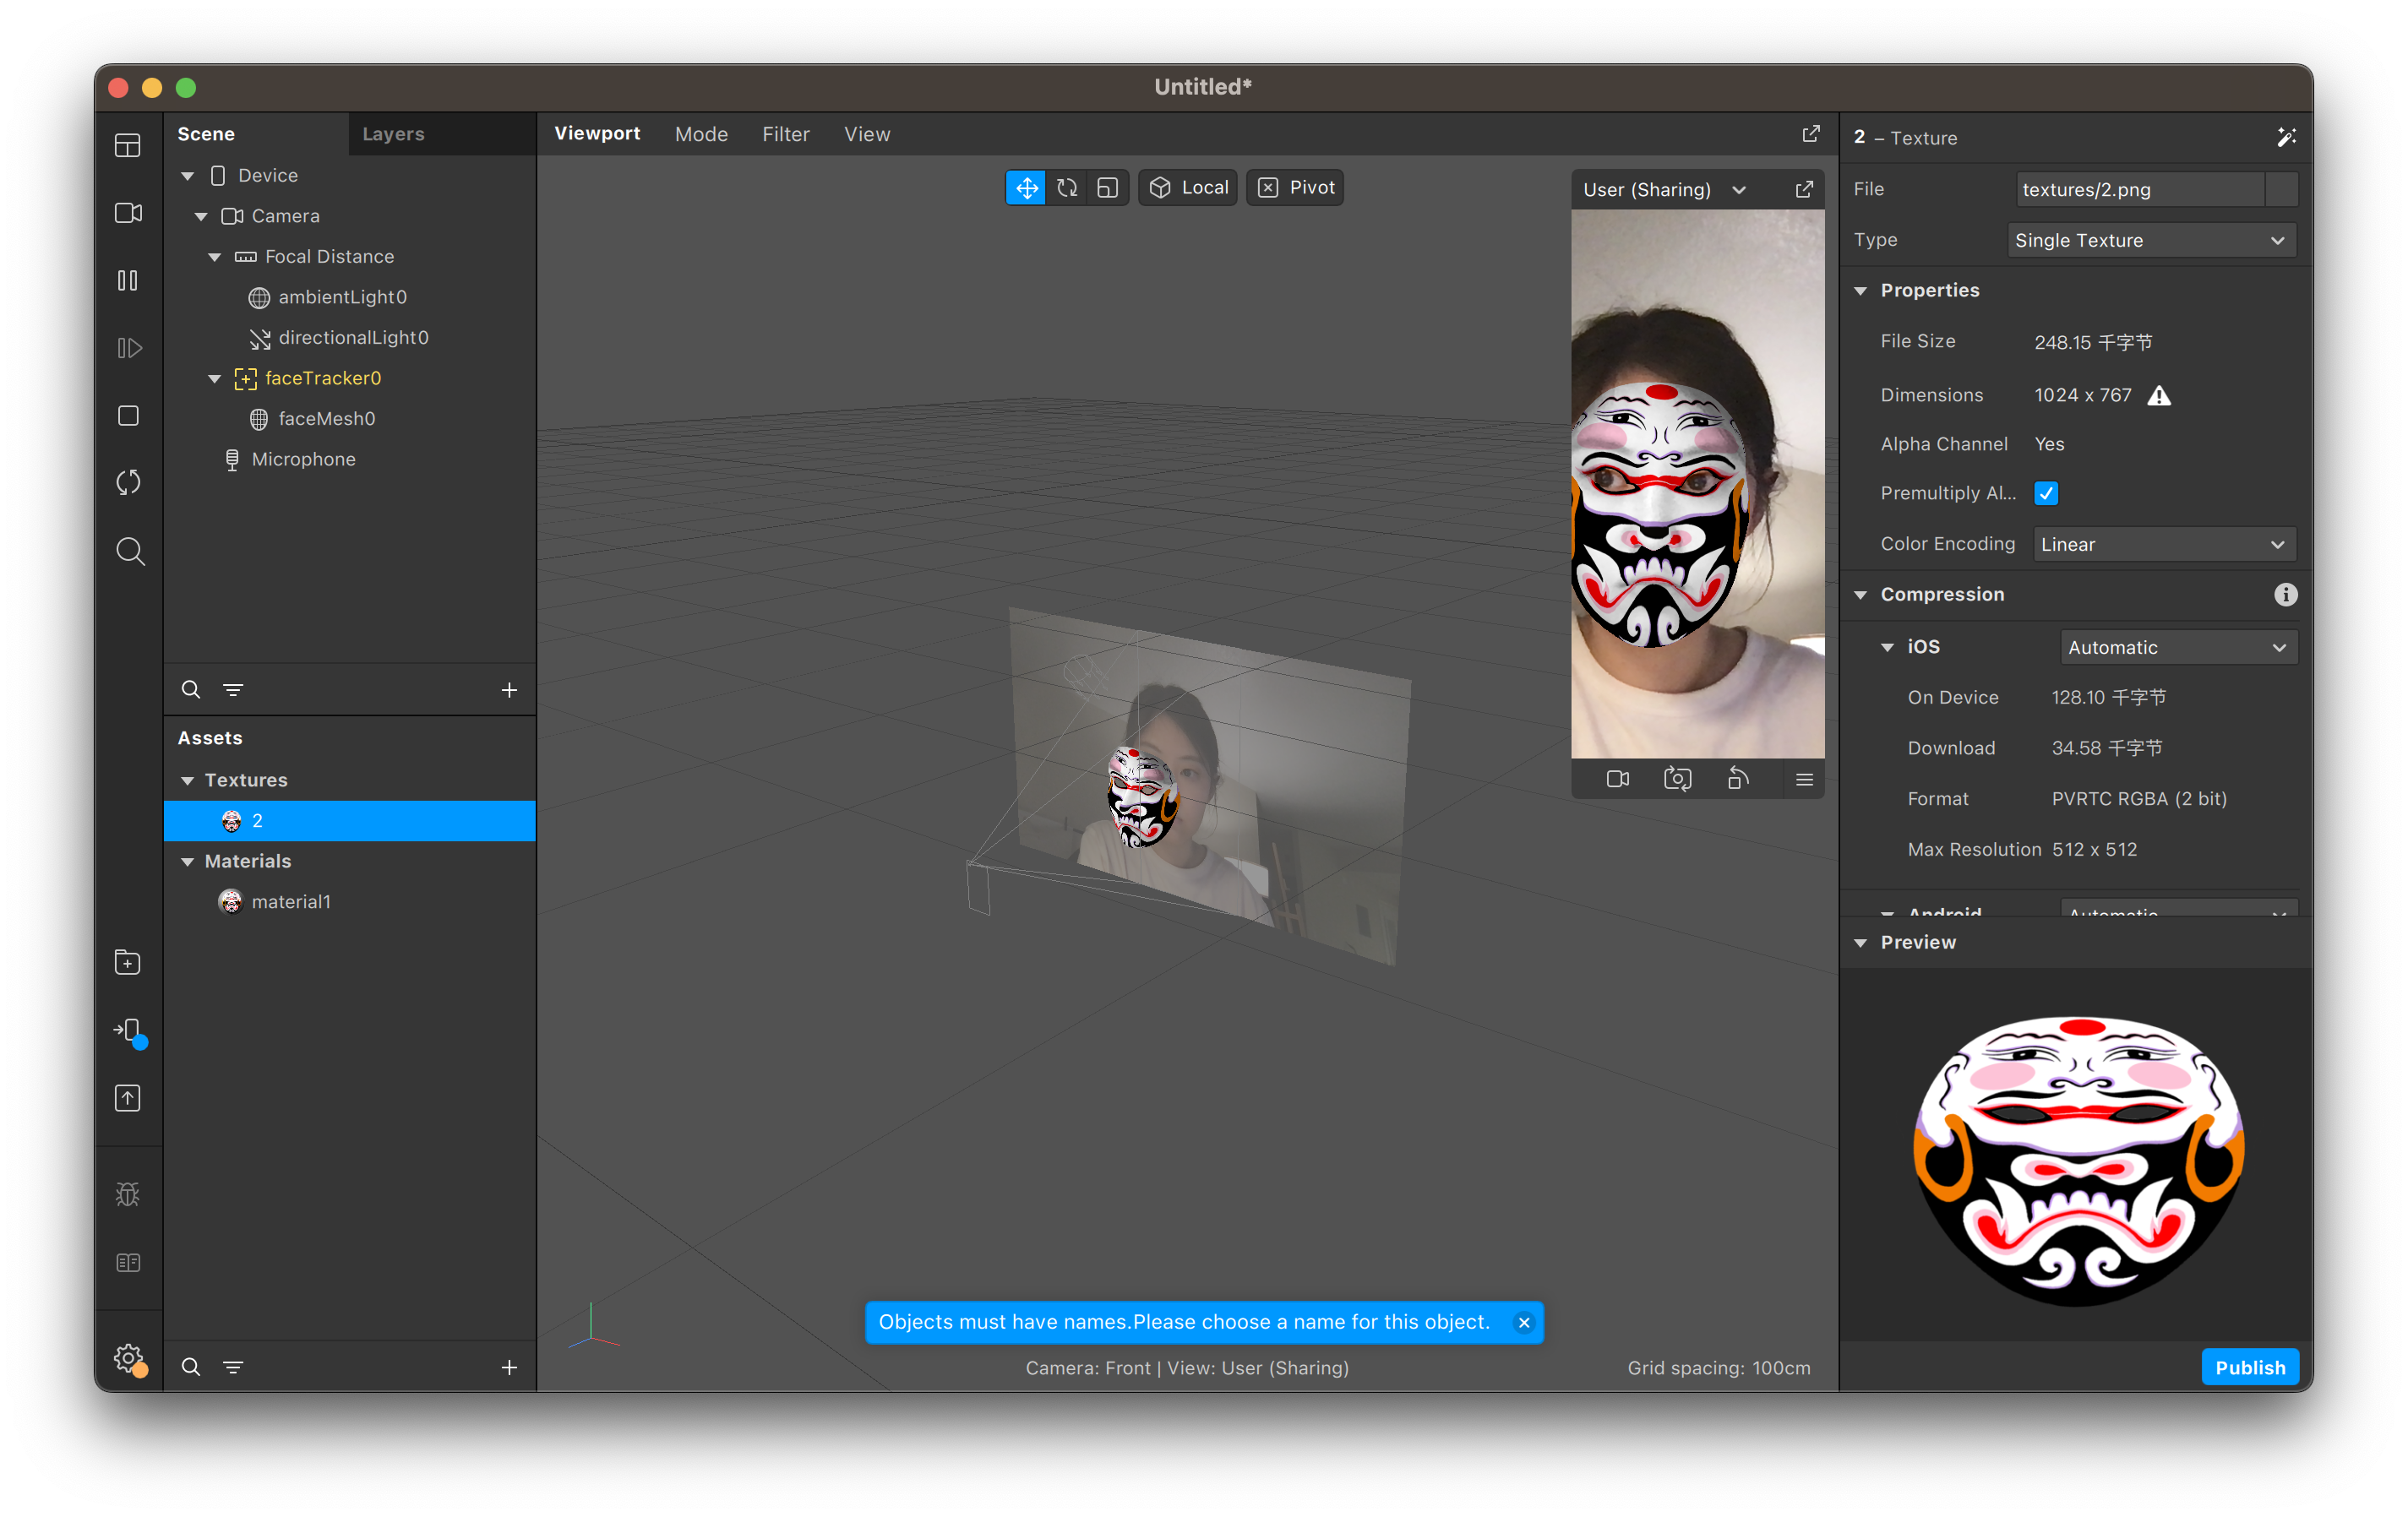This screenshot has width=2408, height=1517.
Task: Click the refresh restart icon in left sidebar
Action: 128,483
